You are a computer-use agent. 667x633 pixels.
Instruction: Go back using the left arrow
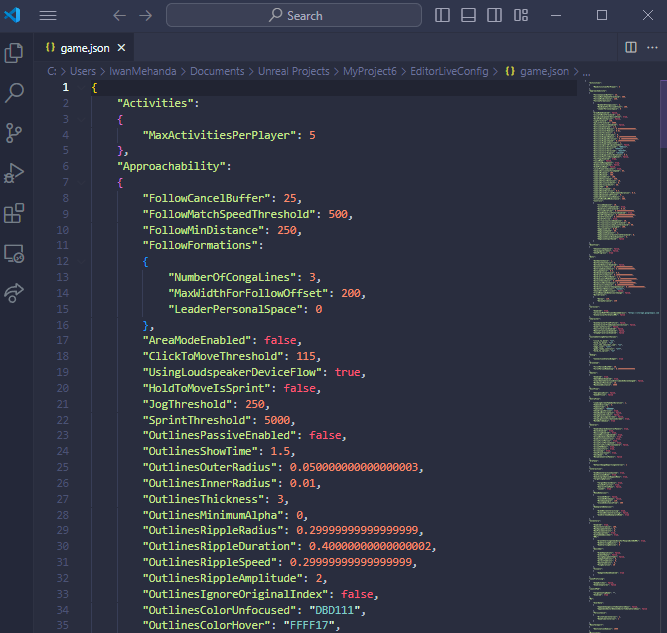120,16
